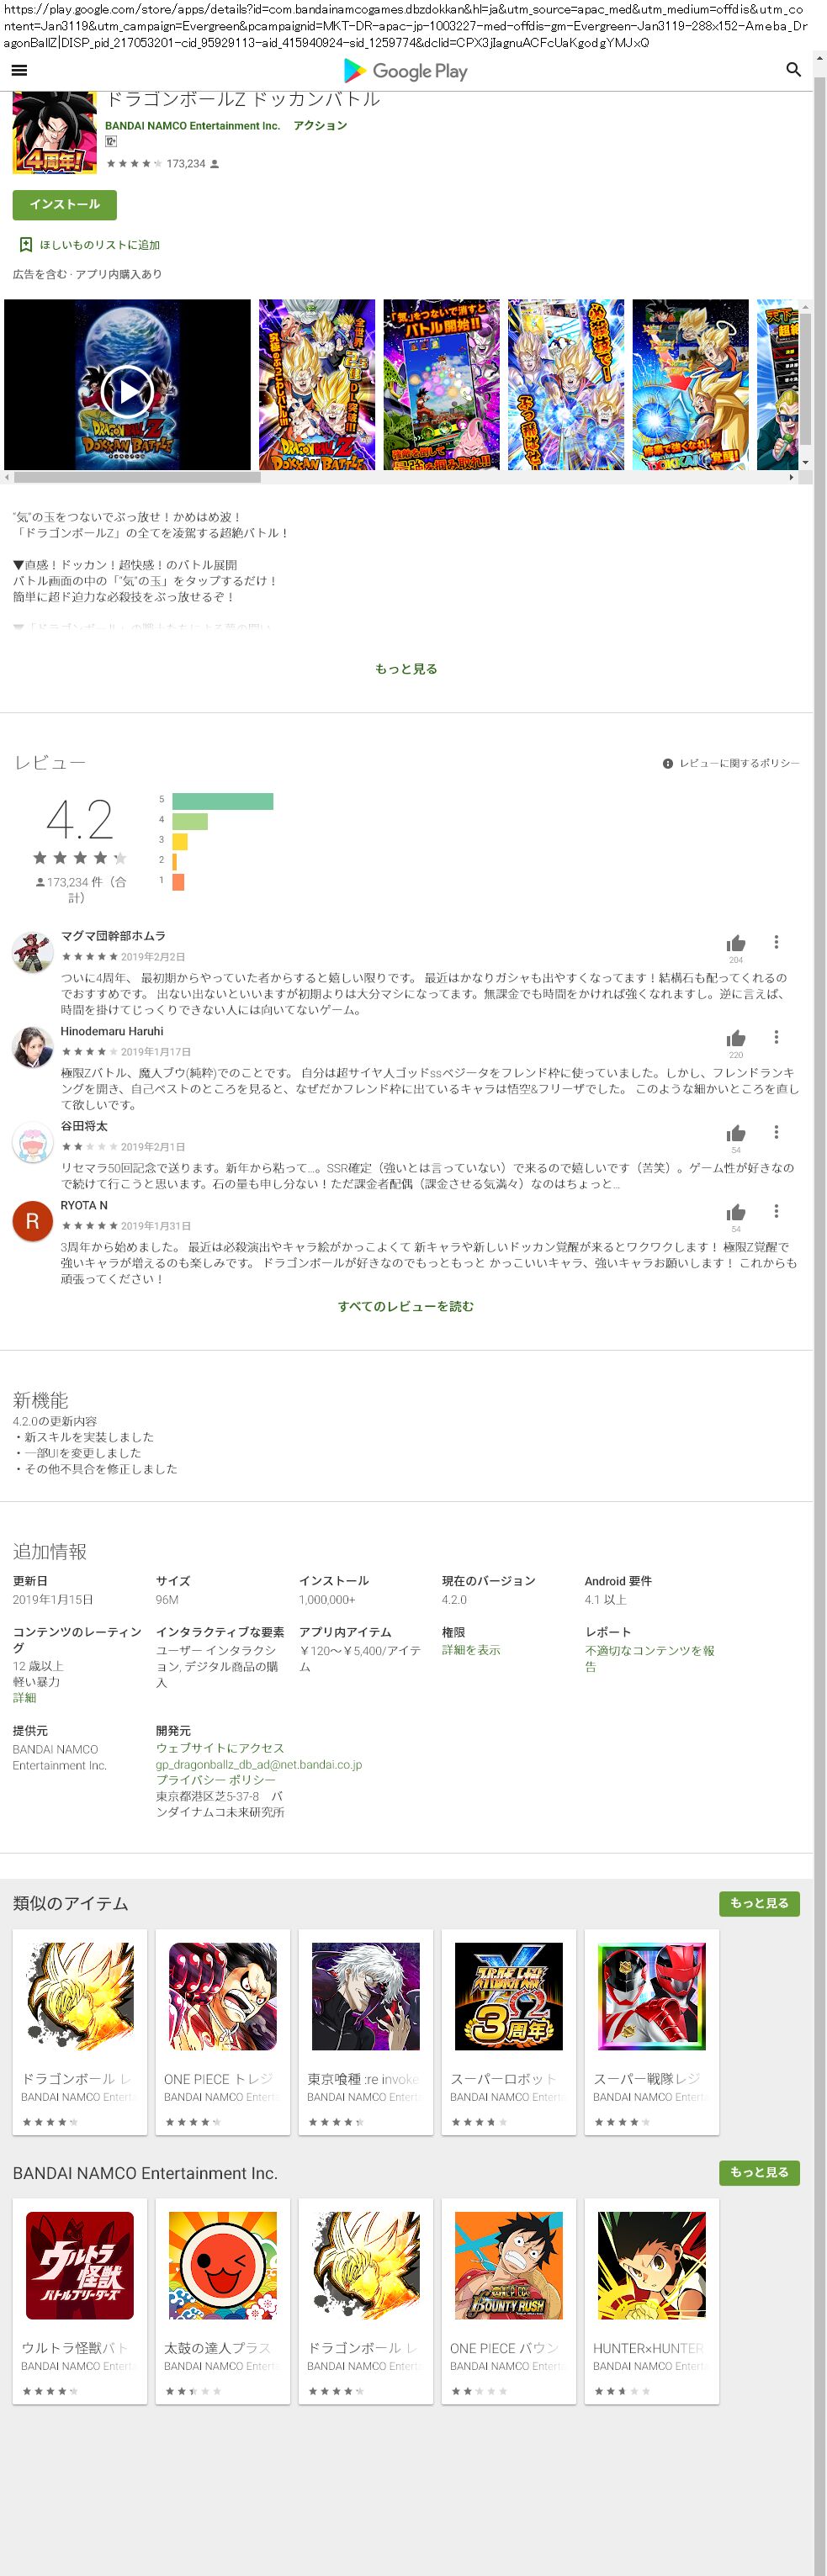The width and height of the screenshot is (827, 2576).
Task: Expand description with もっと見る link
Action: (405, 669)
